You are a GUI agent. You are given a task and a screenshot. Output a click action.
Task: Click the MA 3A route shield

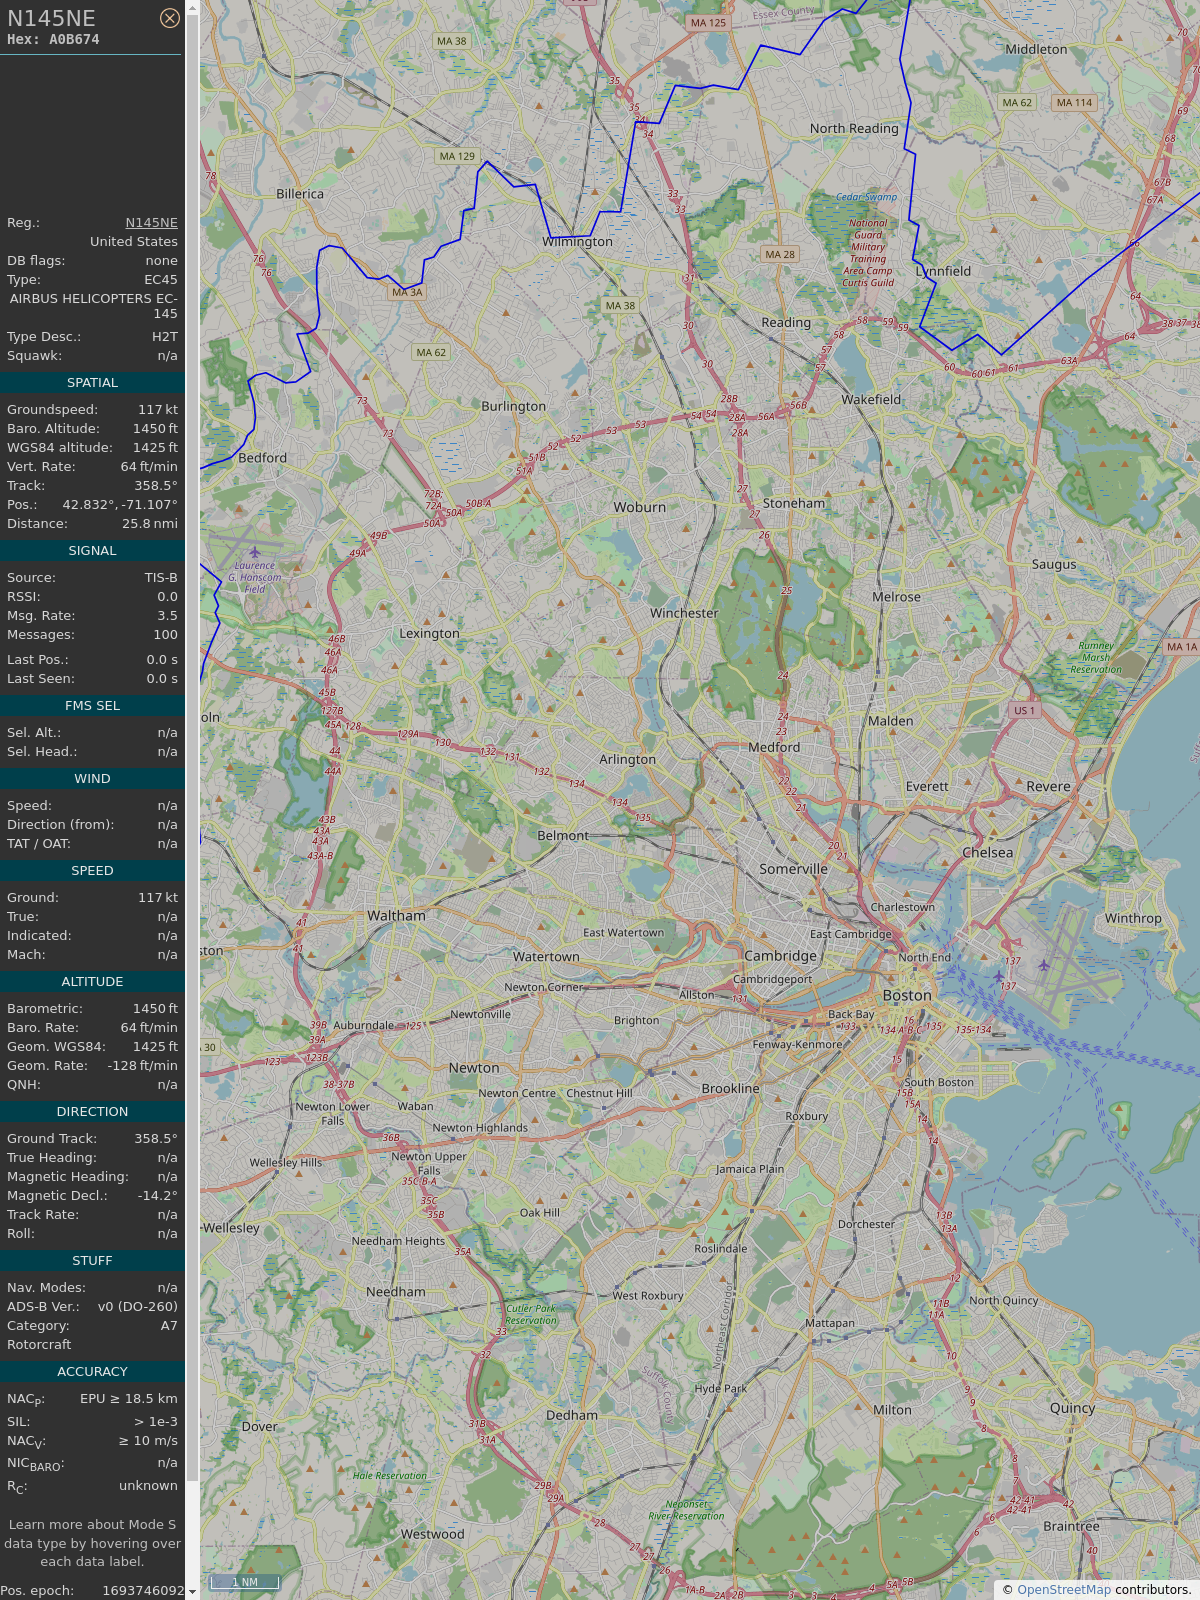pos(407,292)
